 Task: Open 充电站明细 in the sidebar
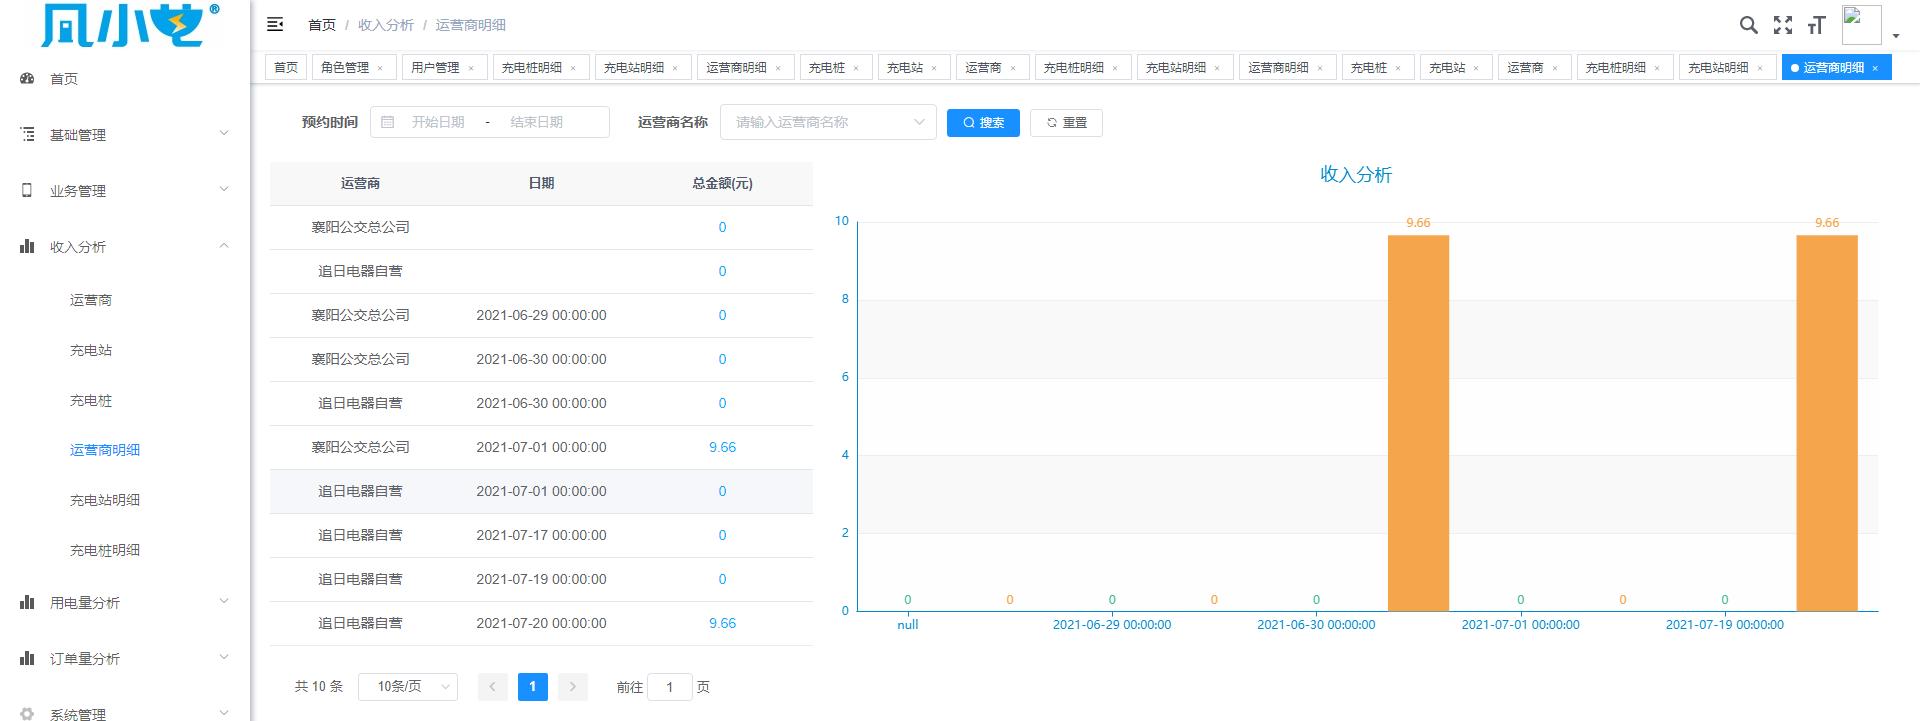(x=105, y=500)
